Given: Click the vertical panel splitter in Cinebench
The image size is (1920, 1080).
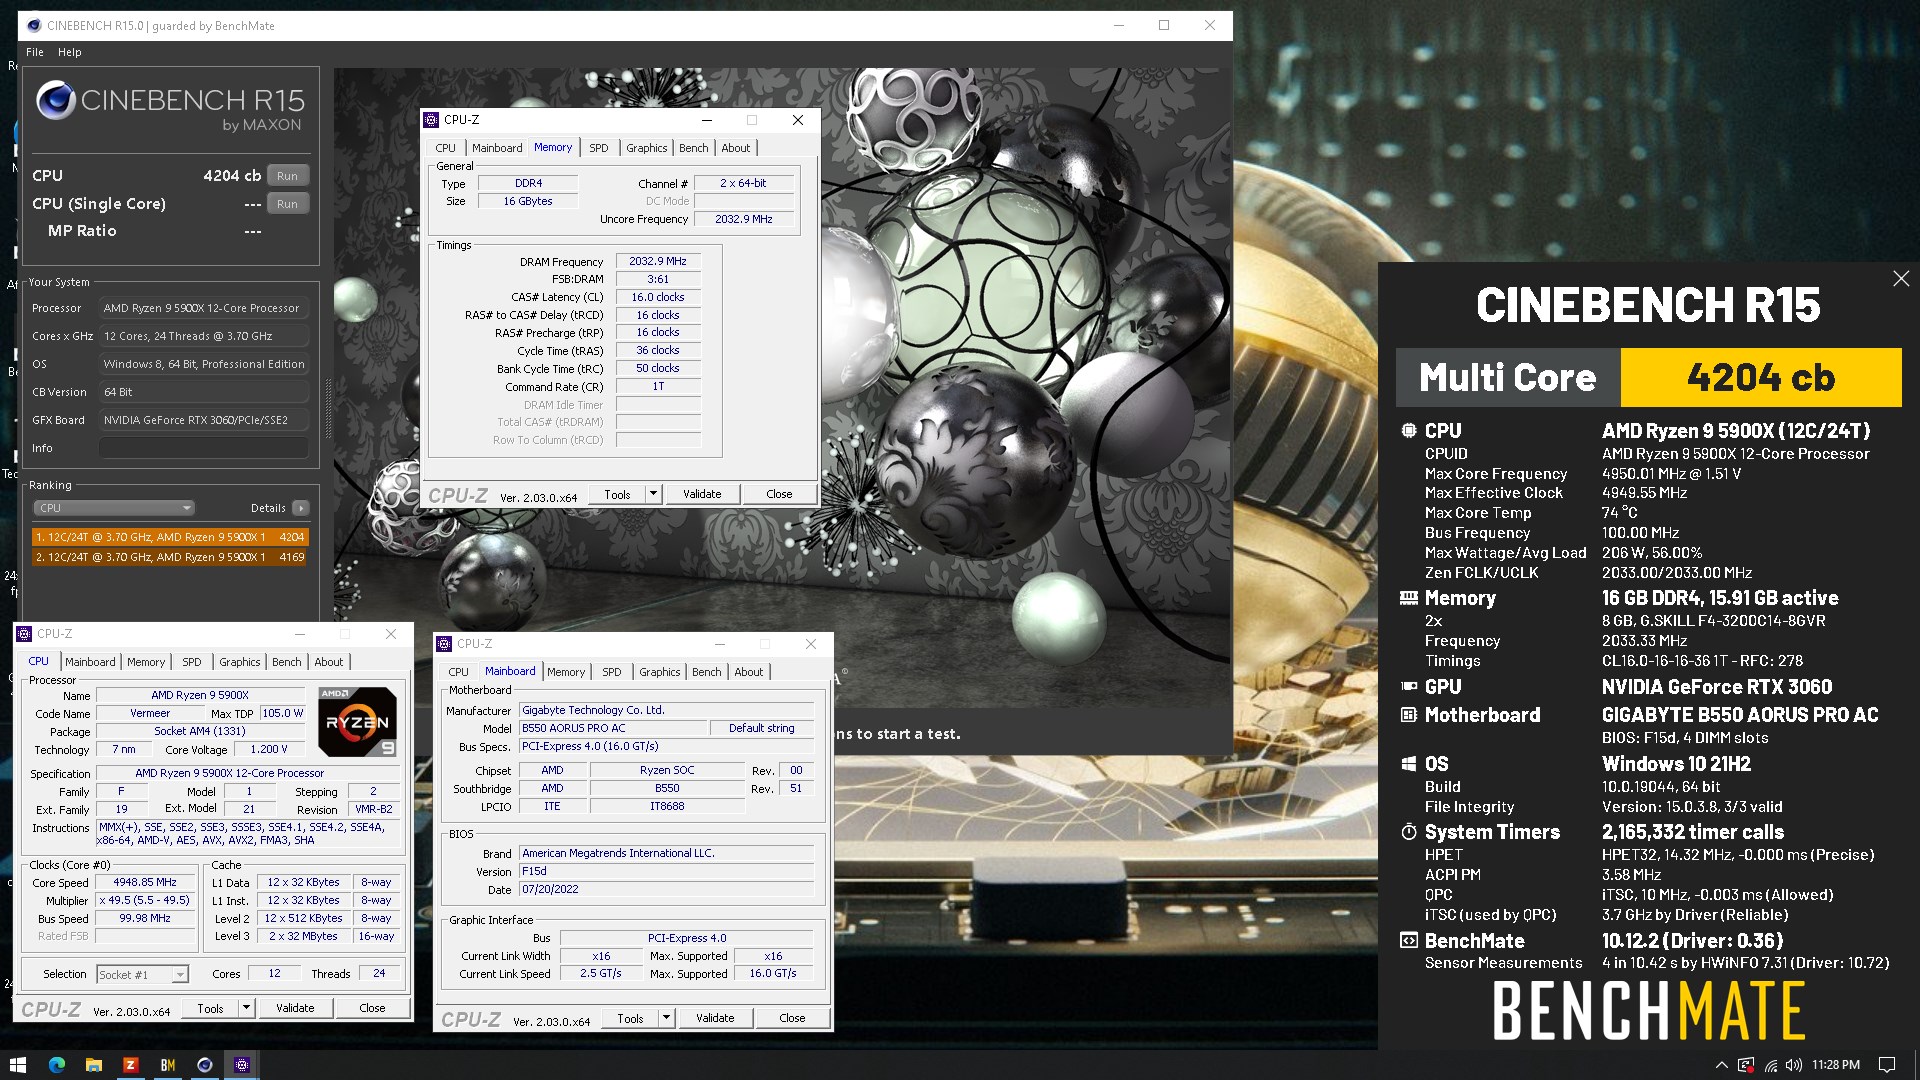Looking at the screenshot, I should point(327,410).
